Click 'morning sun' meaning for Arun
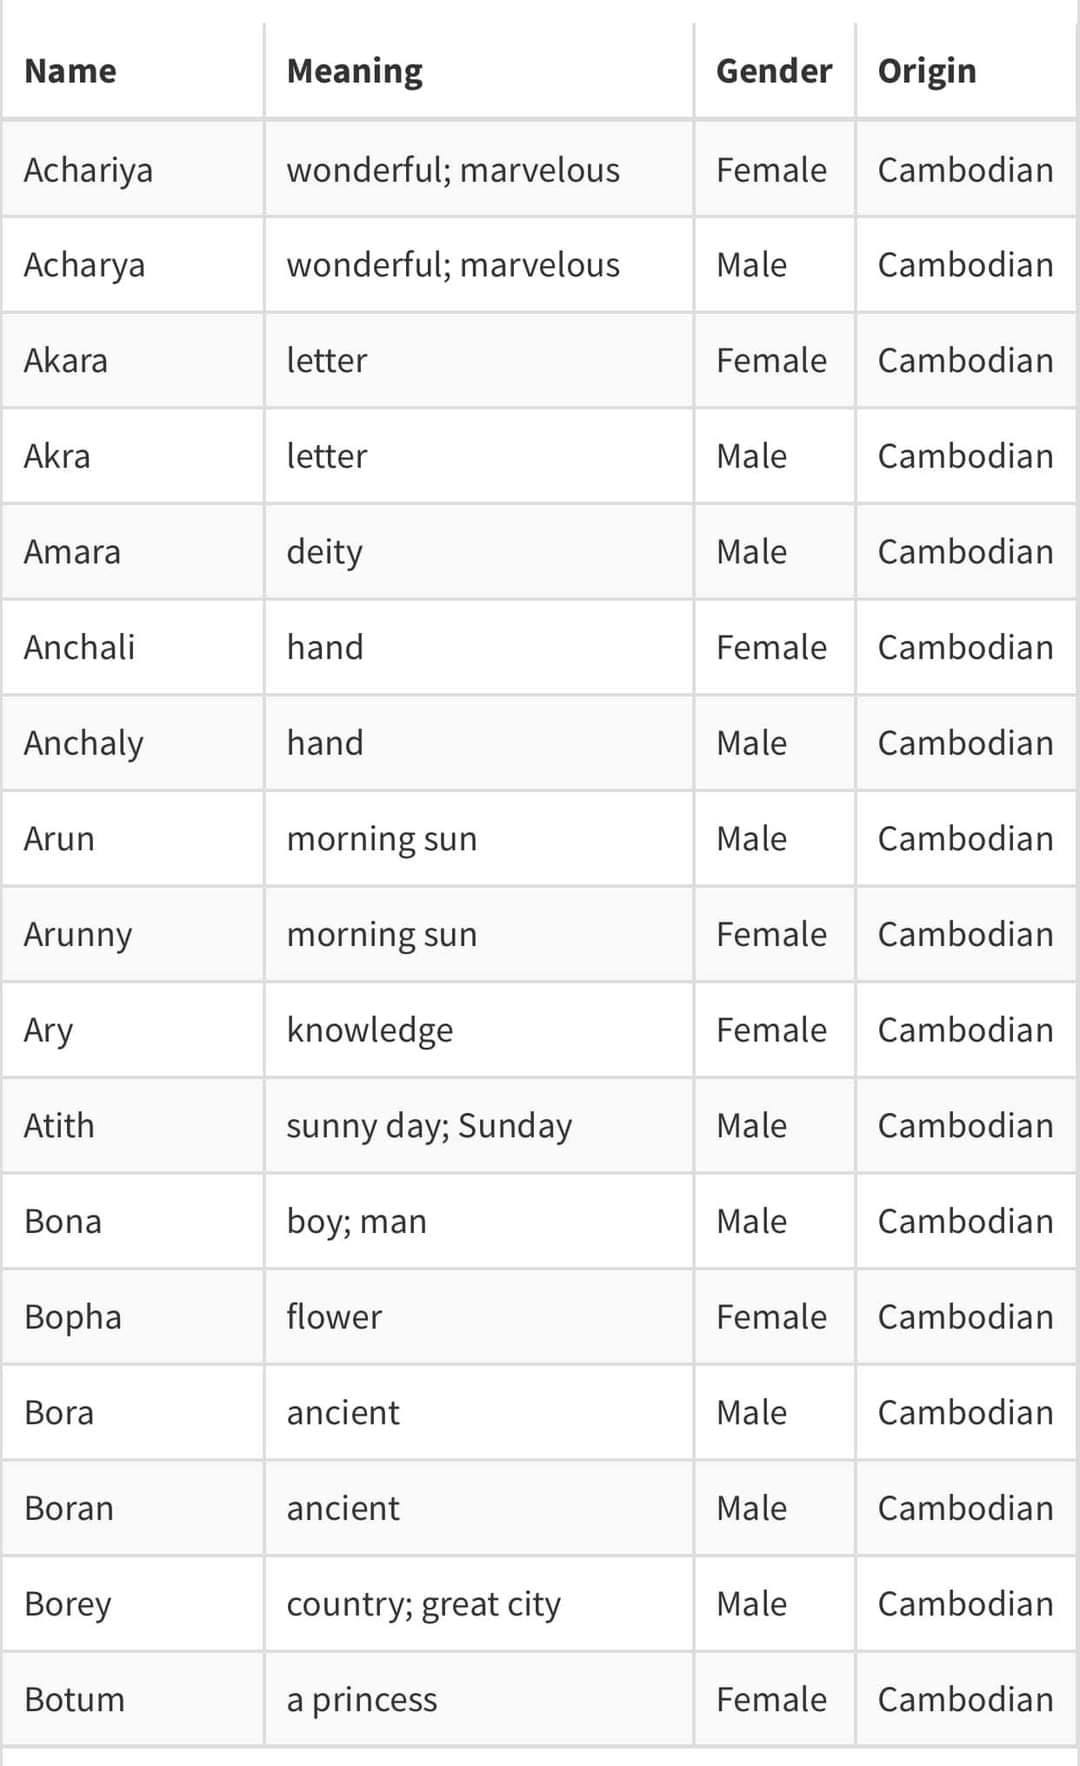This screenshot has width=1080, height=1766. coord(382,838)
